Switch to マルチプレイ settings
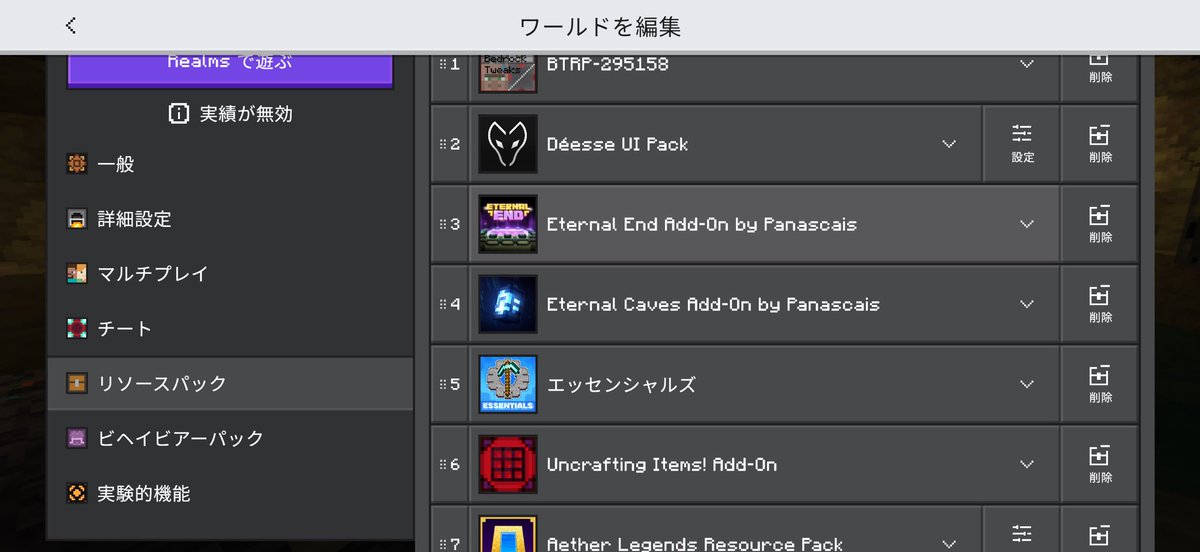 tap(230, 274)
